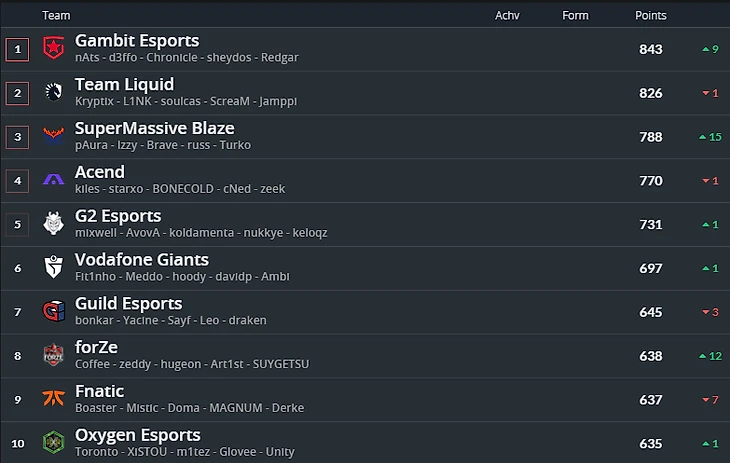Click the Achv column header

(507, 16)
